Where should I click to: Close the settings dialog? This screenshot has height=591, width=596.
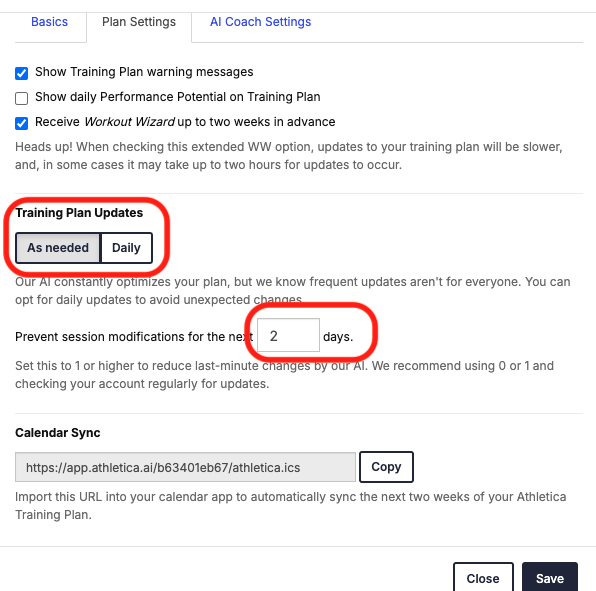tap(483, 578)
